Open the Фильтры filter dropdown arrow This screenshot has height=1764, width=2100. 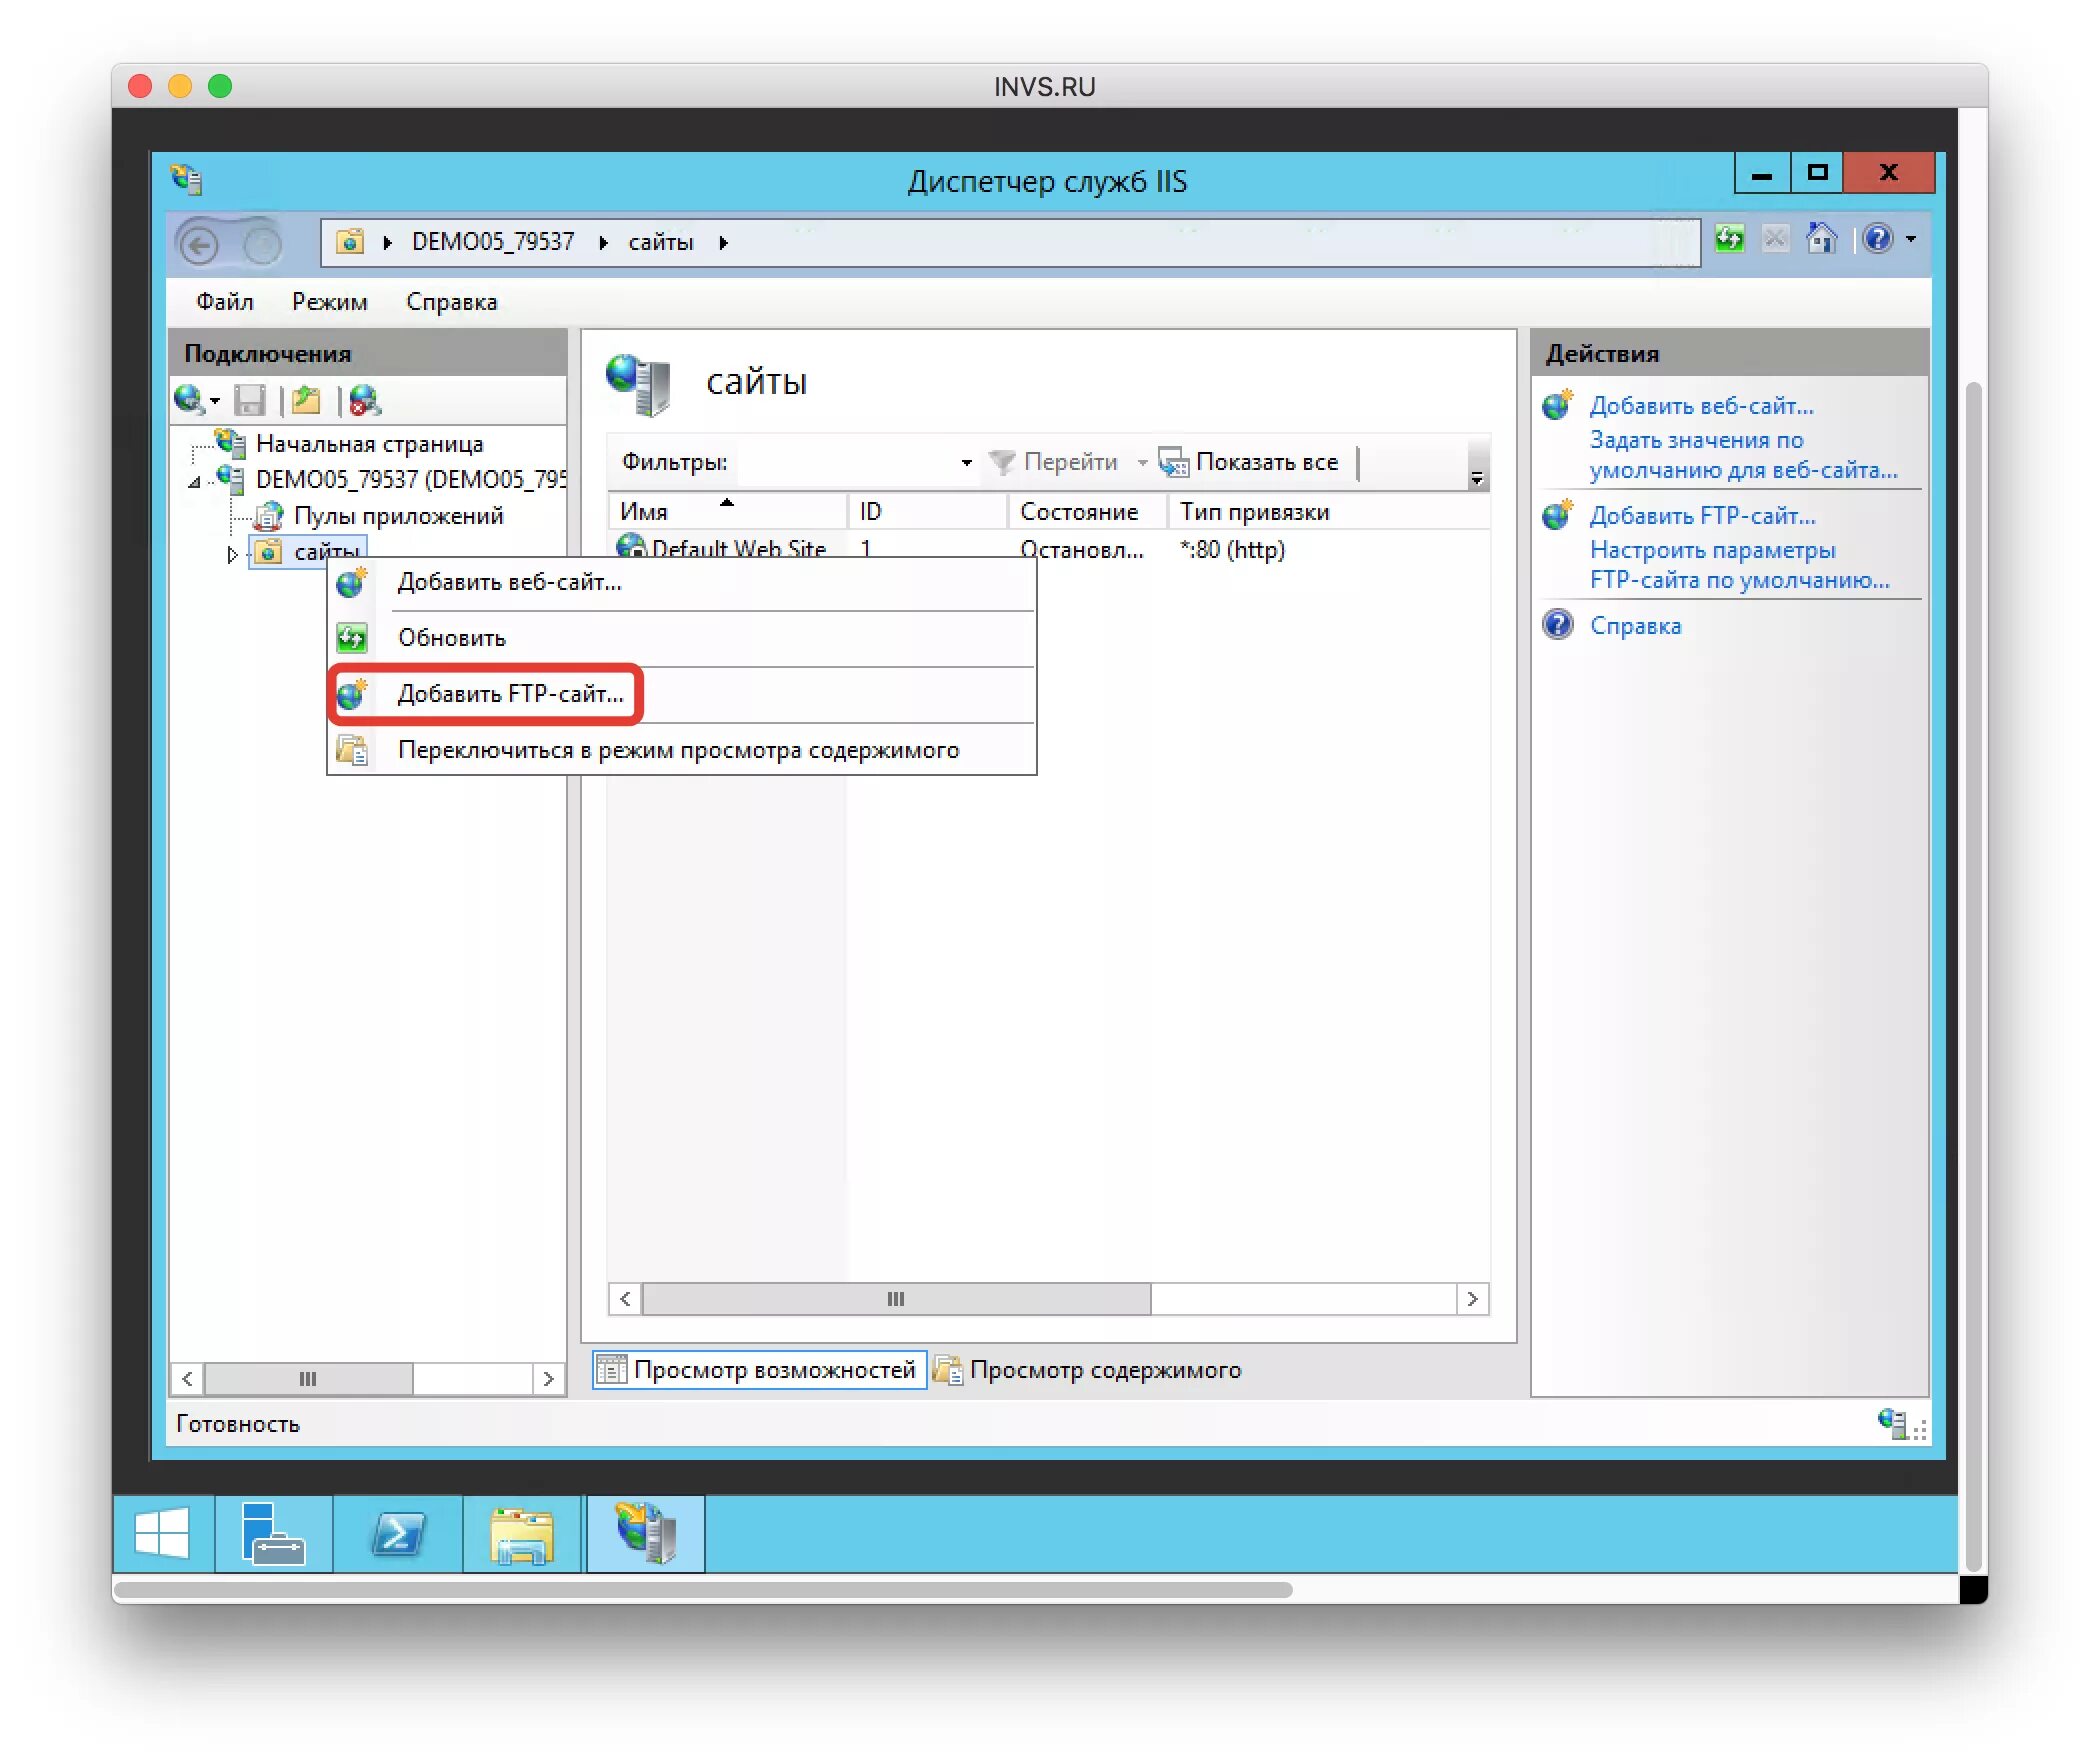point(966,462)
